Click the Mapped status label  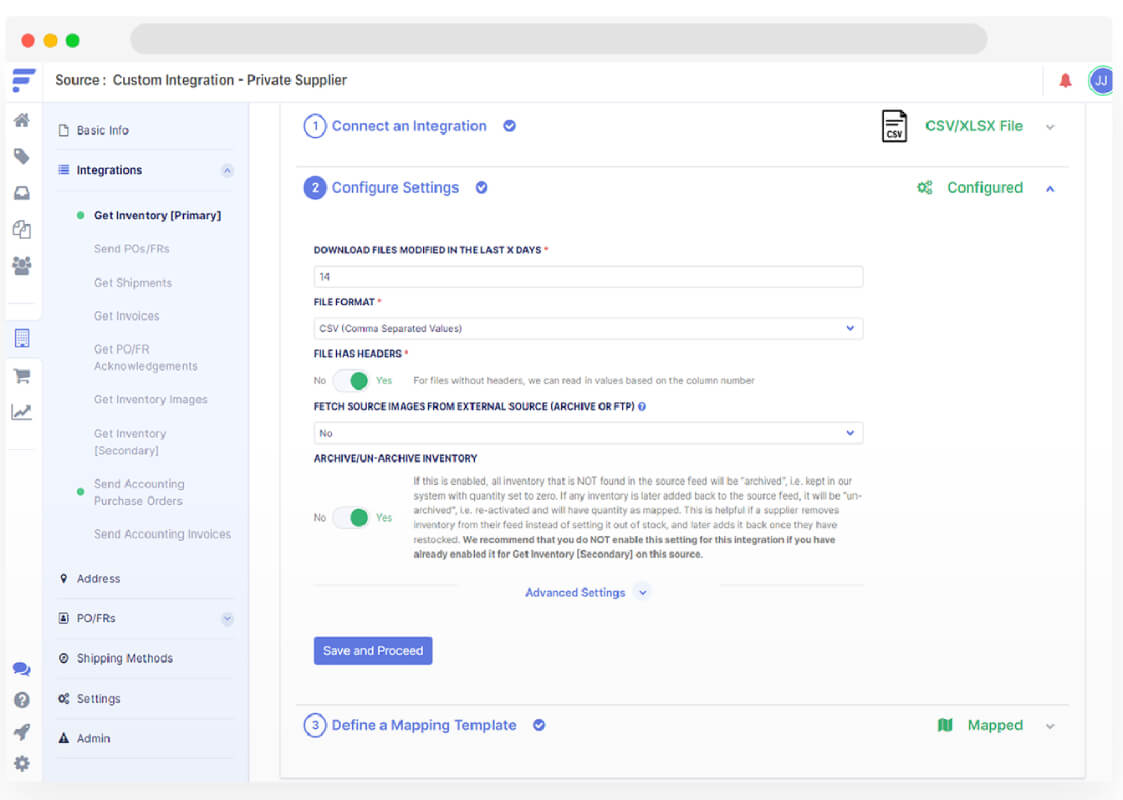tap(995, 725)
